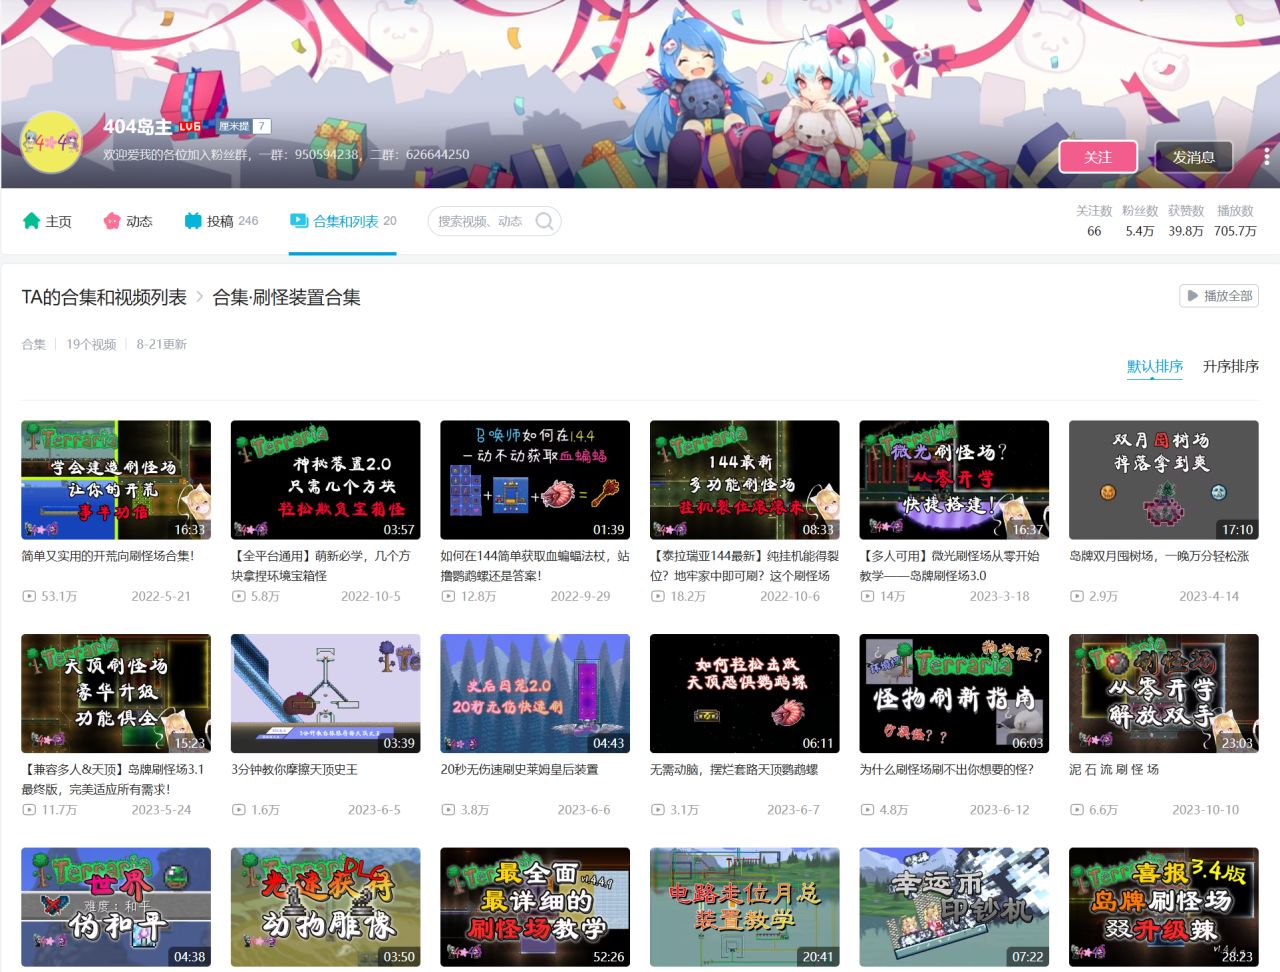Click the 关注数 66 stat

(x=1094, y=221)
